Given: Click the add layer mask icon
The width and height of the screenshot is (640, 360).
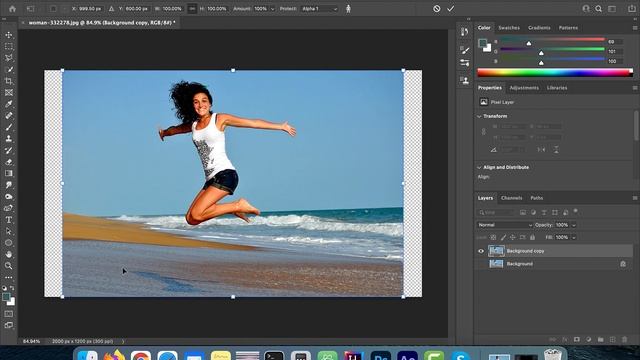Looking at the screenshot, I should point(576,339).
